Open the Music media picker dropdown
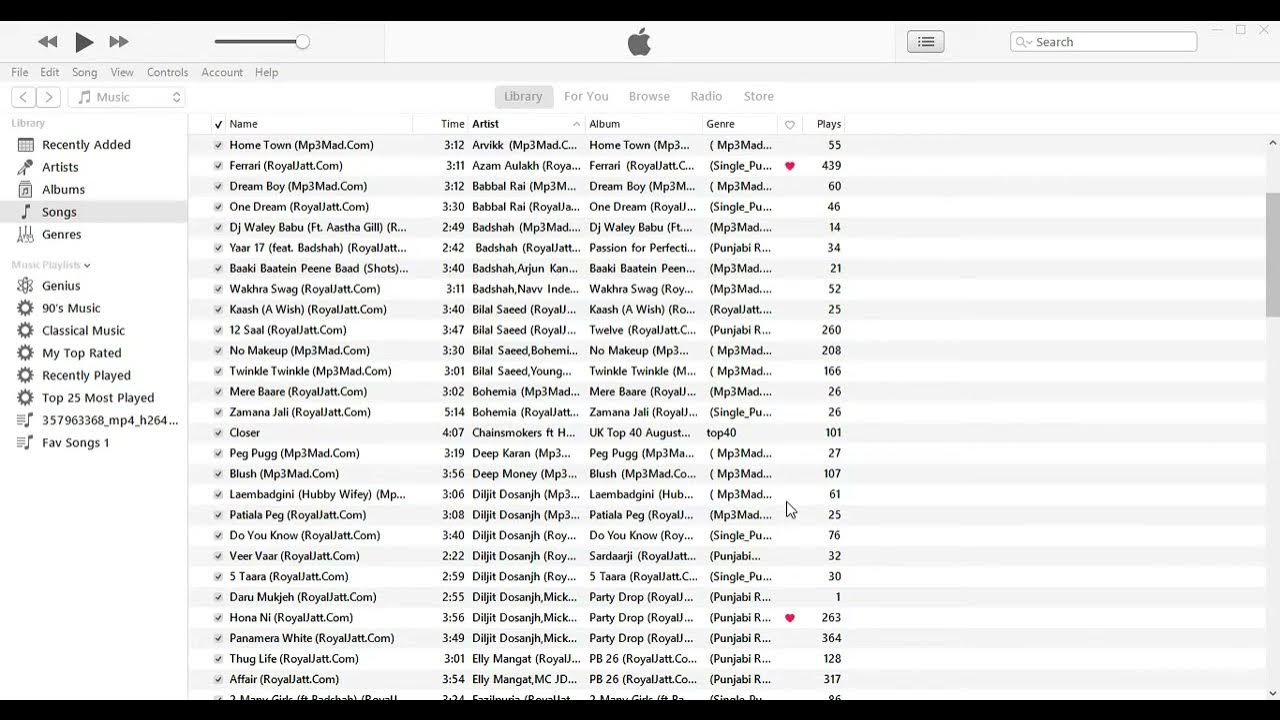This screenshot has height=720, width=1280. click(127, 97)
